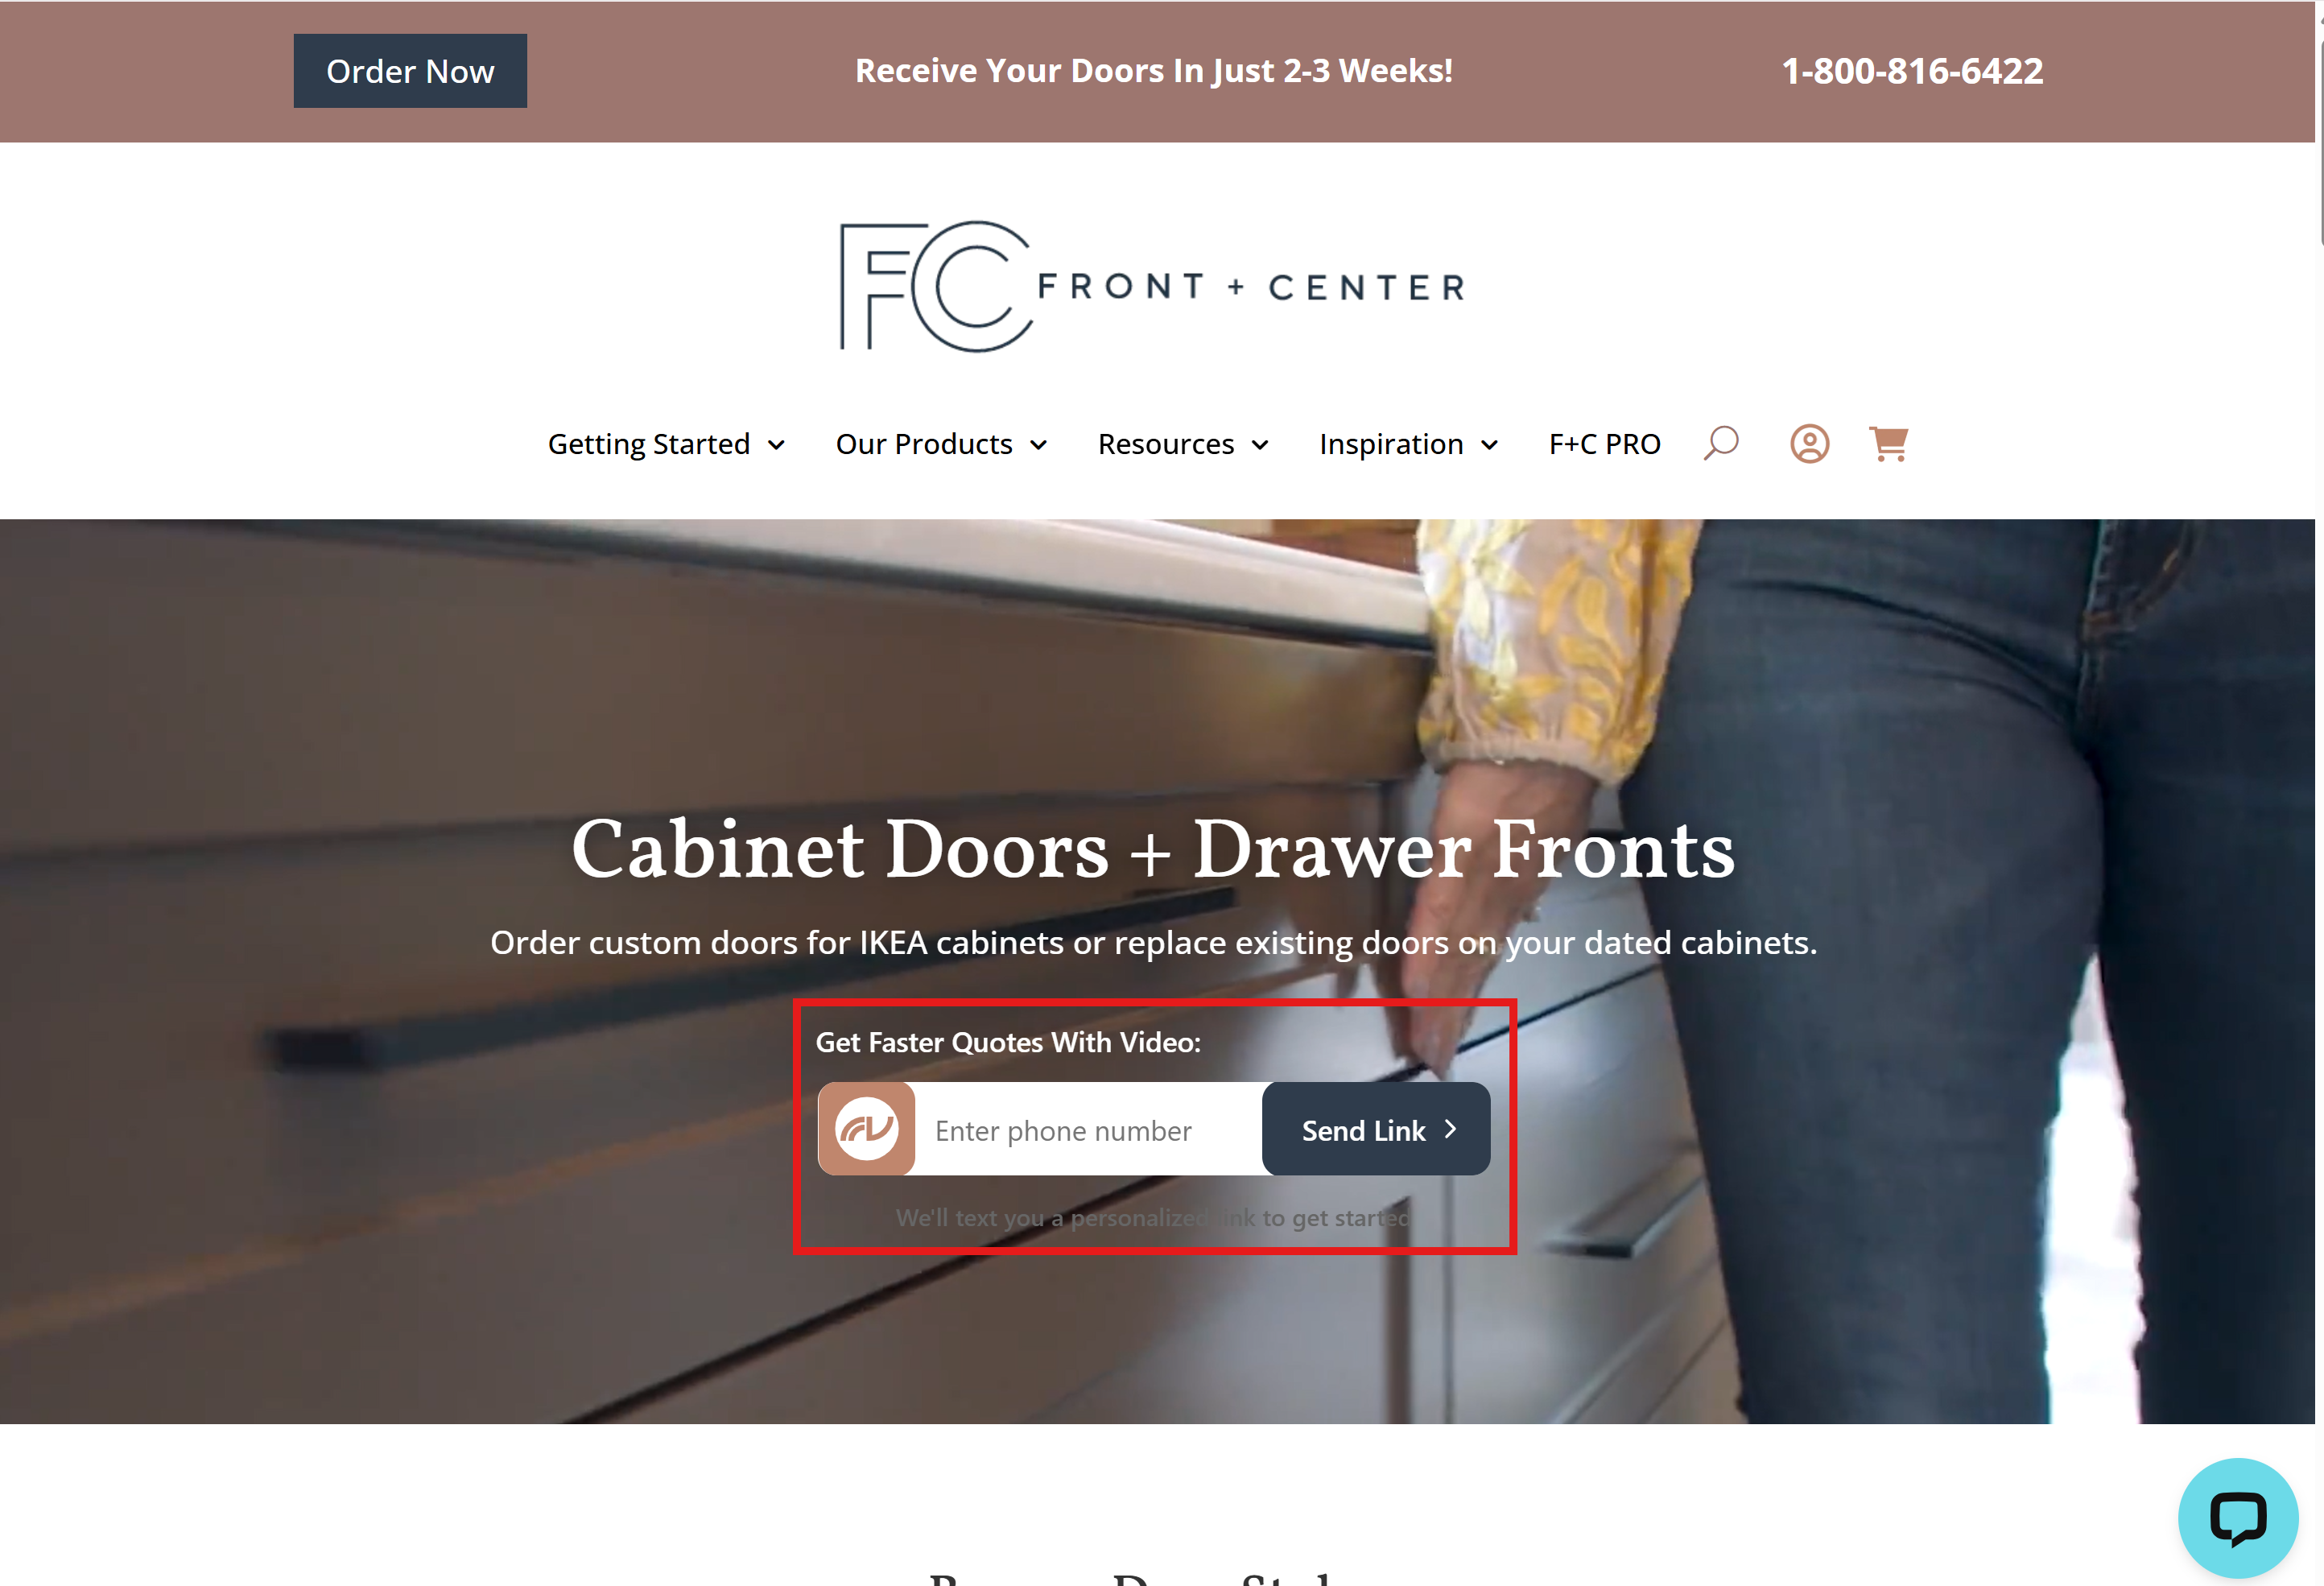Screen dimensions: 2324x1586
Task: Open the Our Products menu label
Action: 924,443
